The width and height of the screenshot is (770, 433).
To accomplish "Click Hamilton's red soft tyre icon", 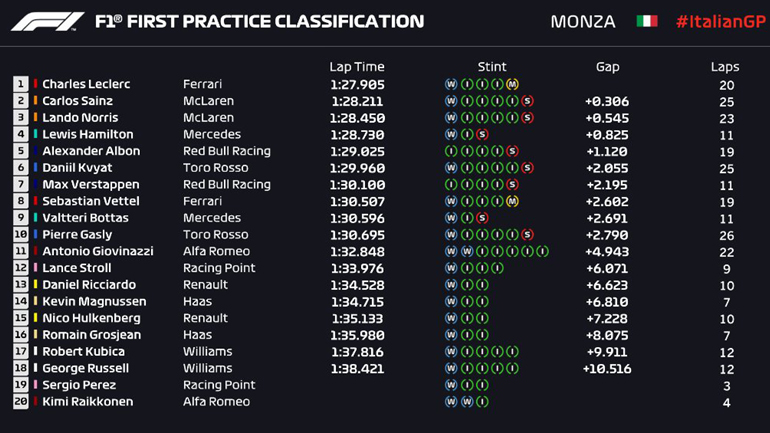I will (482, 134).
